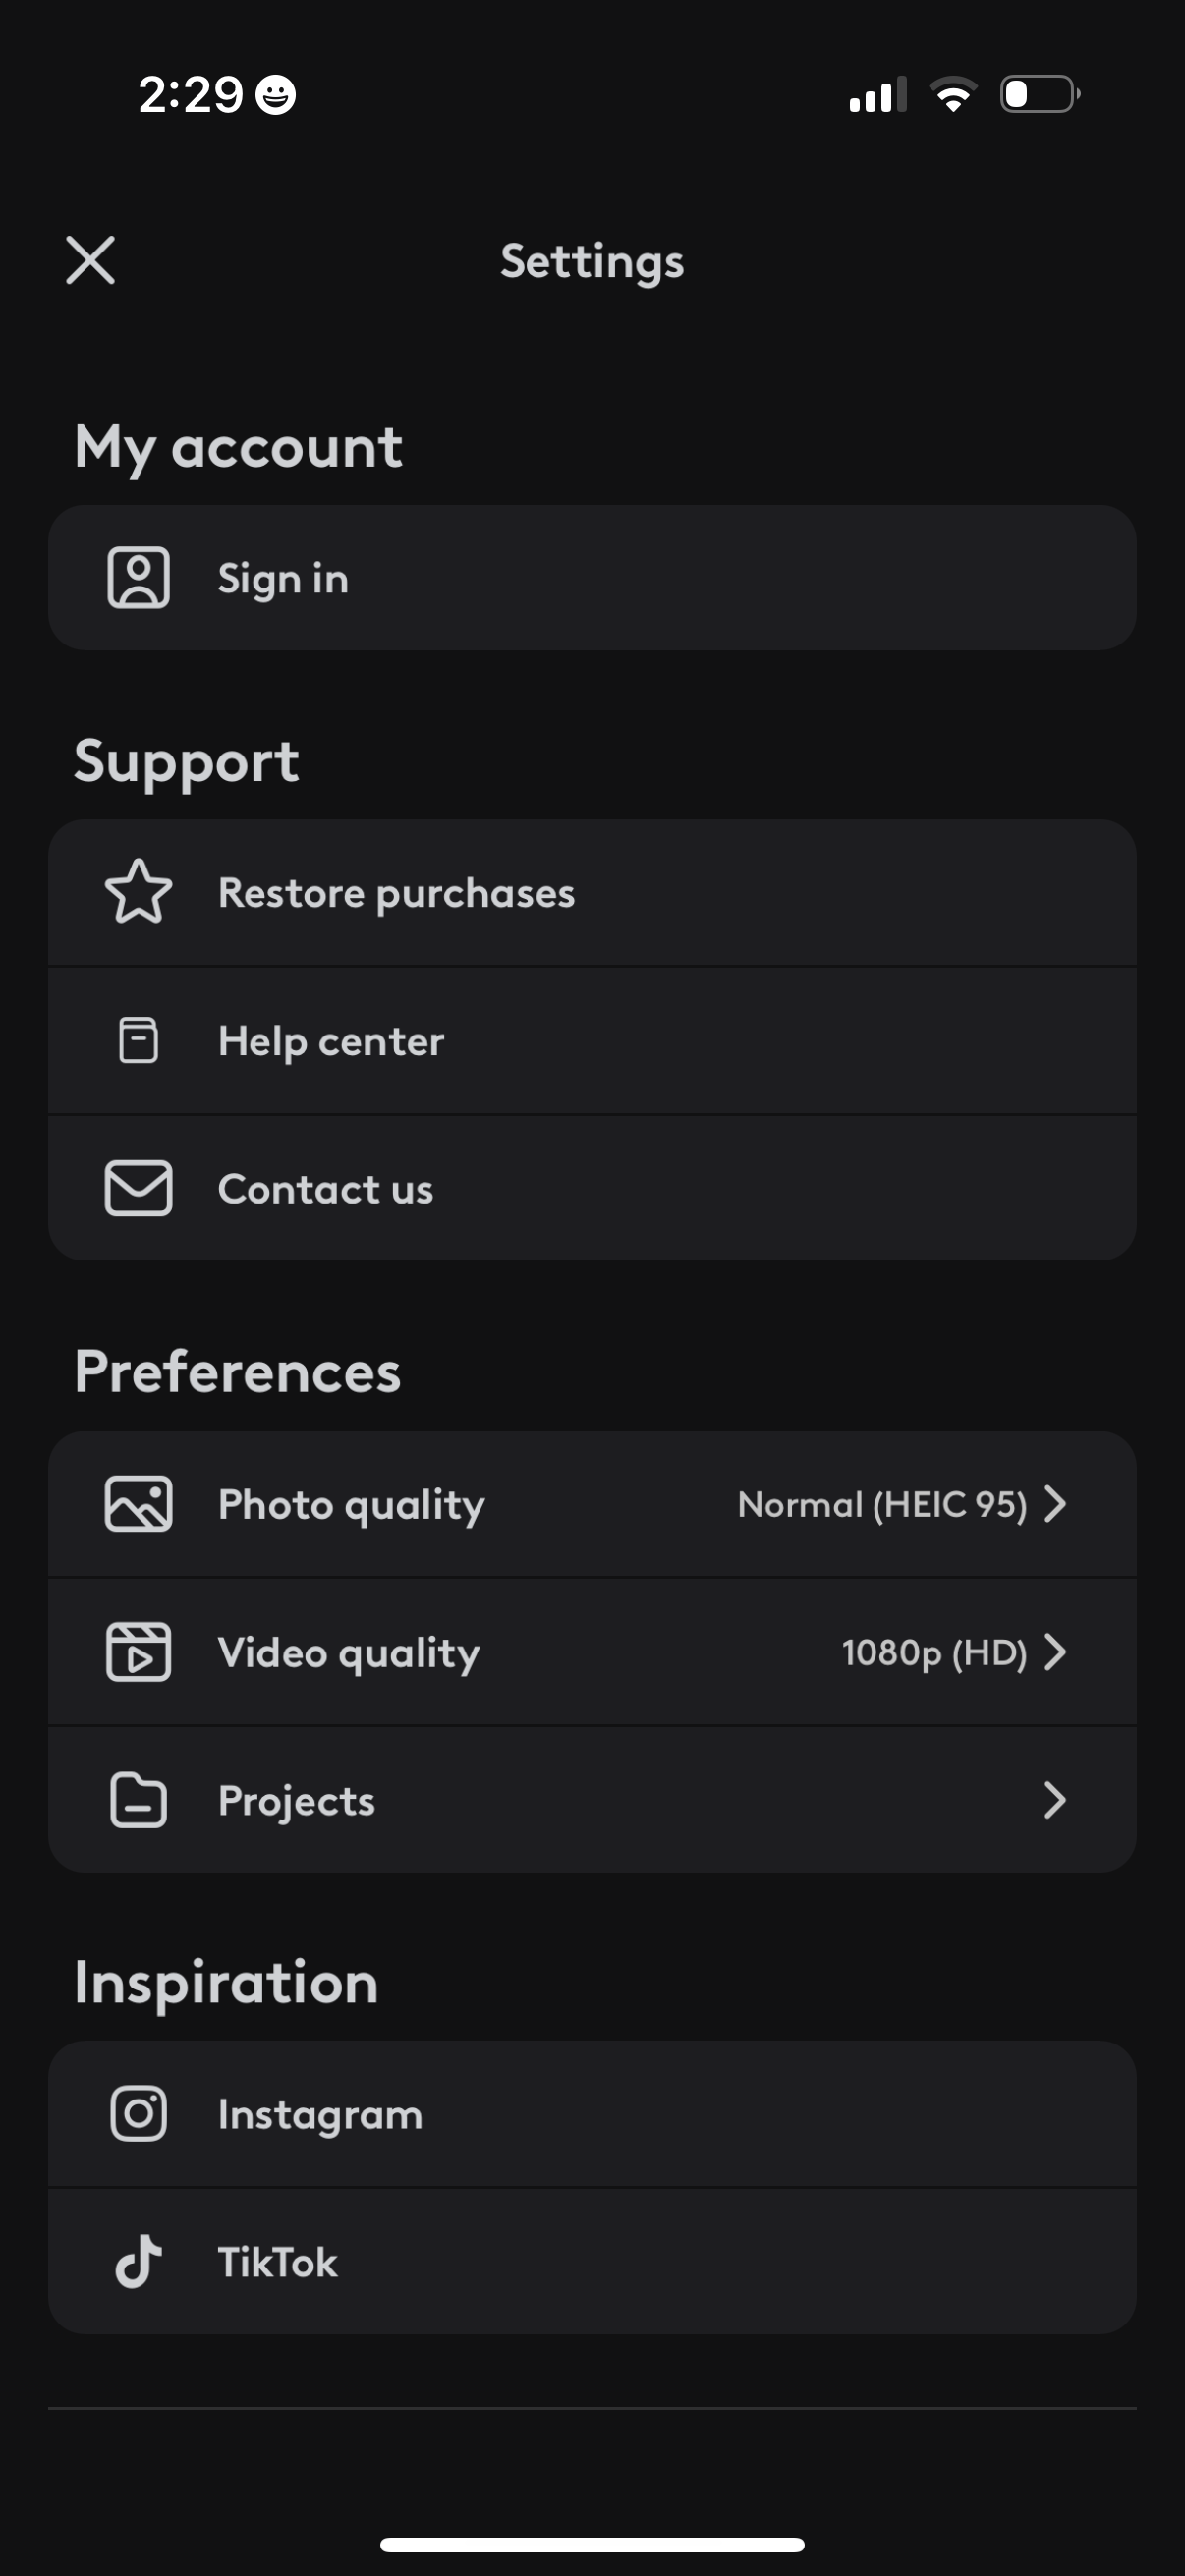This screenshot has height=2576, width=1185.
Task: Open the TikTok text link
Action: coord(278,2262)
